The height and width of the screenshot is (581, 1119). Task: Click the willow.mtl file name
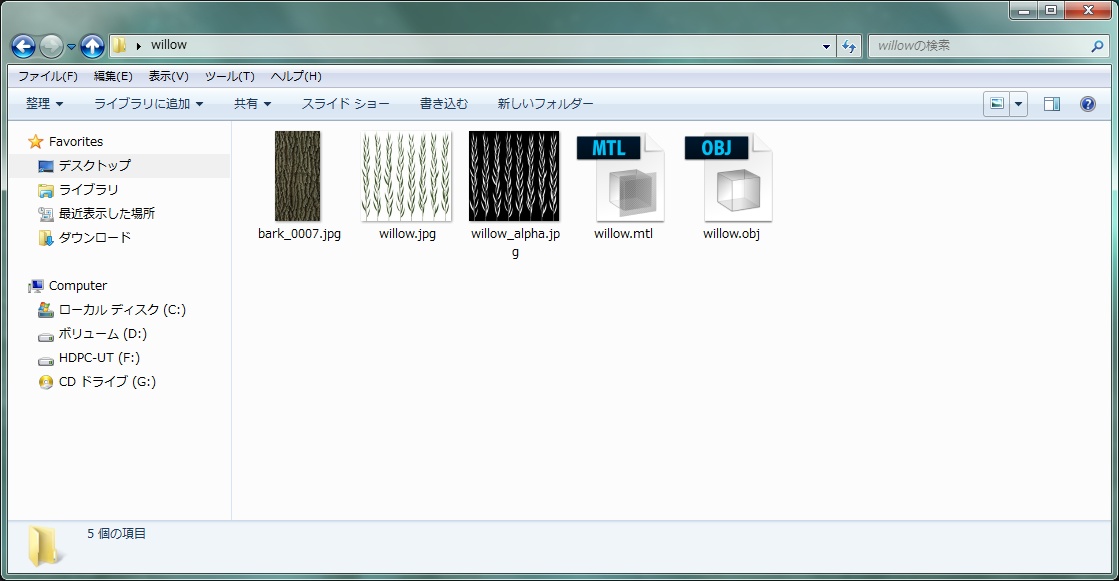pyautogui.click(x=623, y=233)
